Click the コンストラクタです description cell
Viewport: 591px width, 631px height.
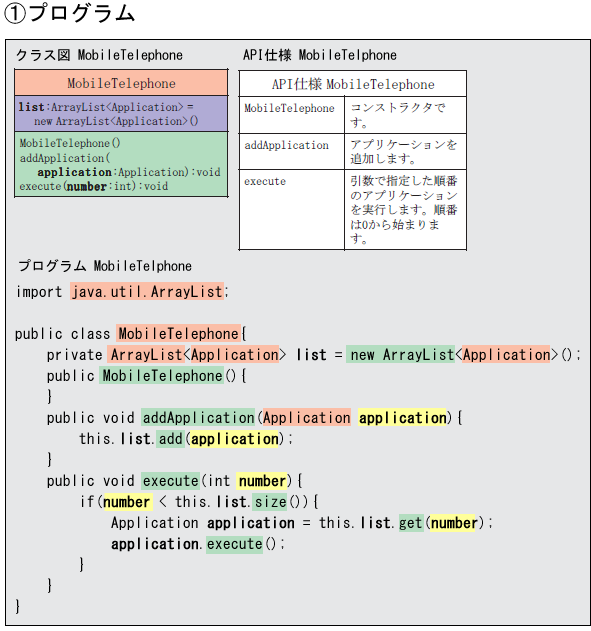click(x=405, y=115)
